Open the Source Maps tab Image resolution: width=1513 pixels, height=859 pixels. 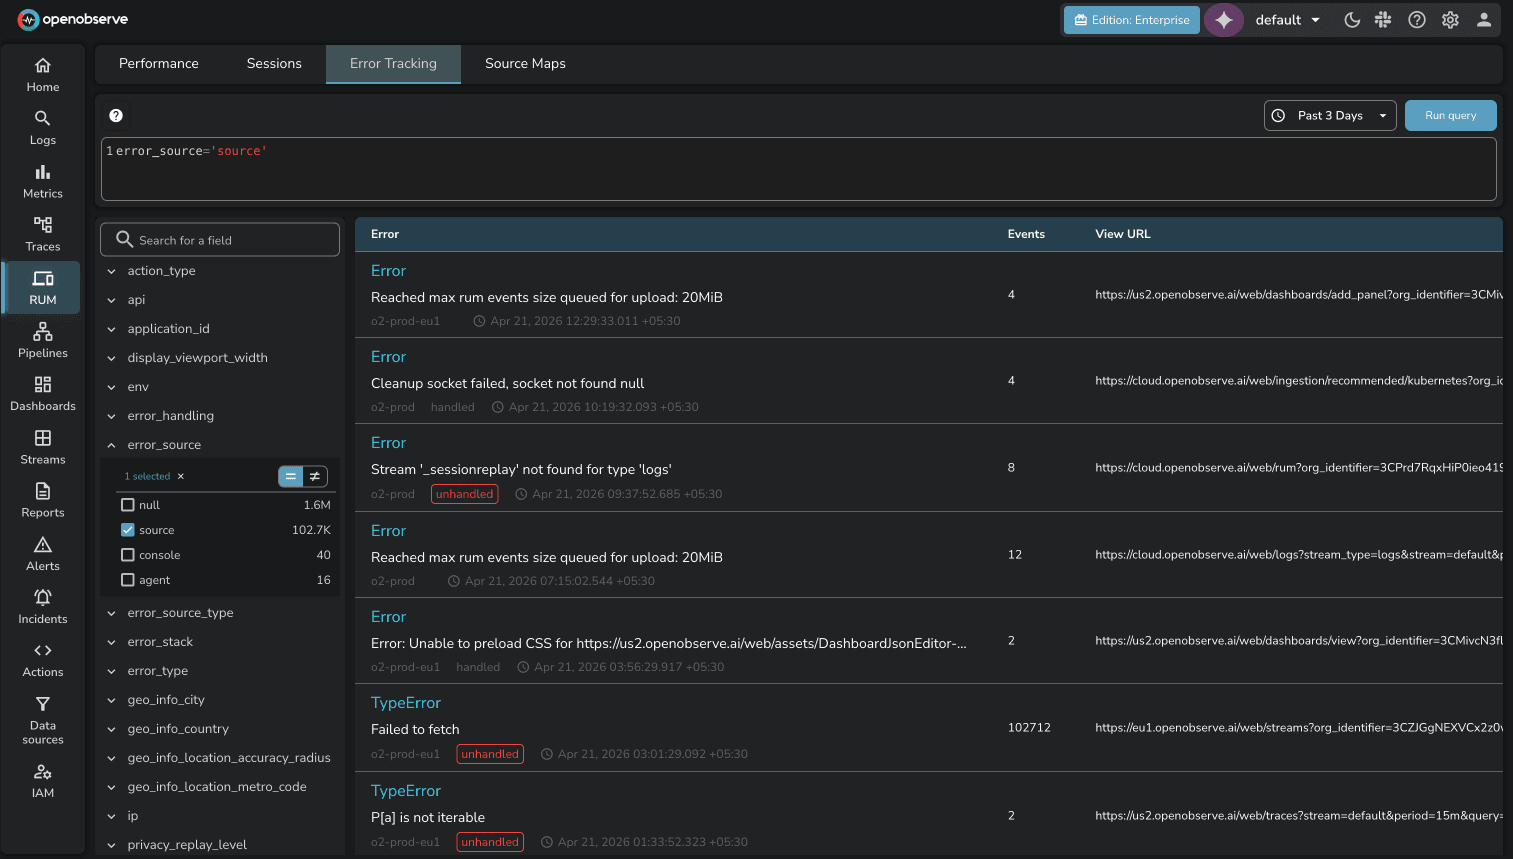[524, 63]
